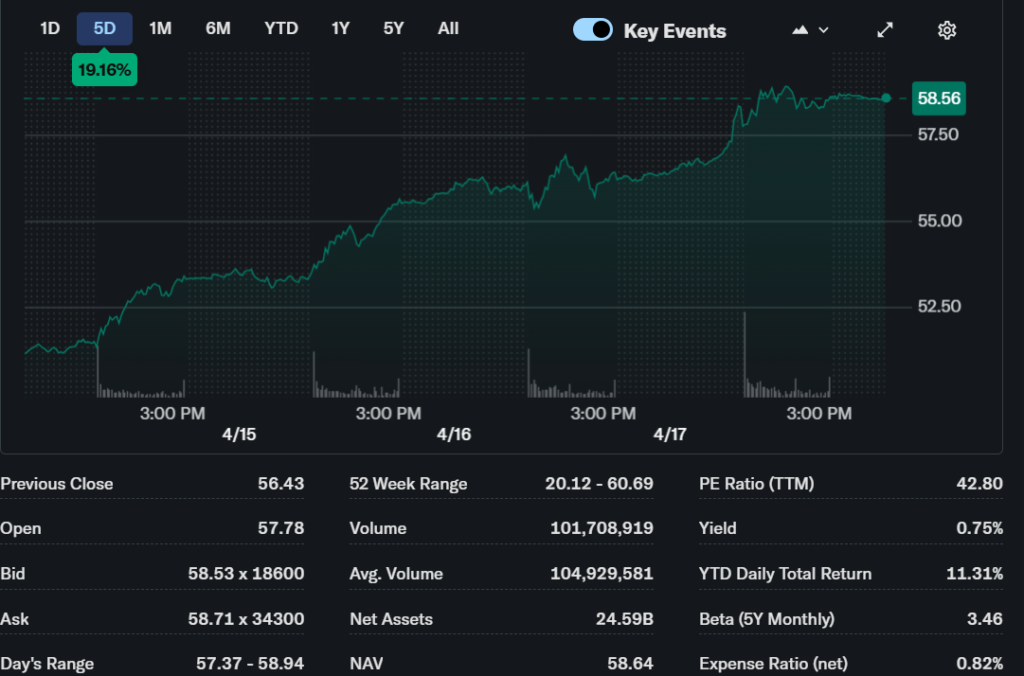
Task: Click the Previous Close label
Action: [x=57, y=484]
